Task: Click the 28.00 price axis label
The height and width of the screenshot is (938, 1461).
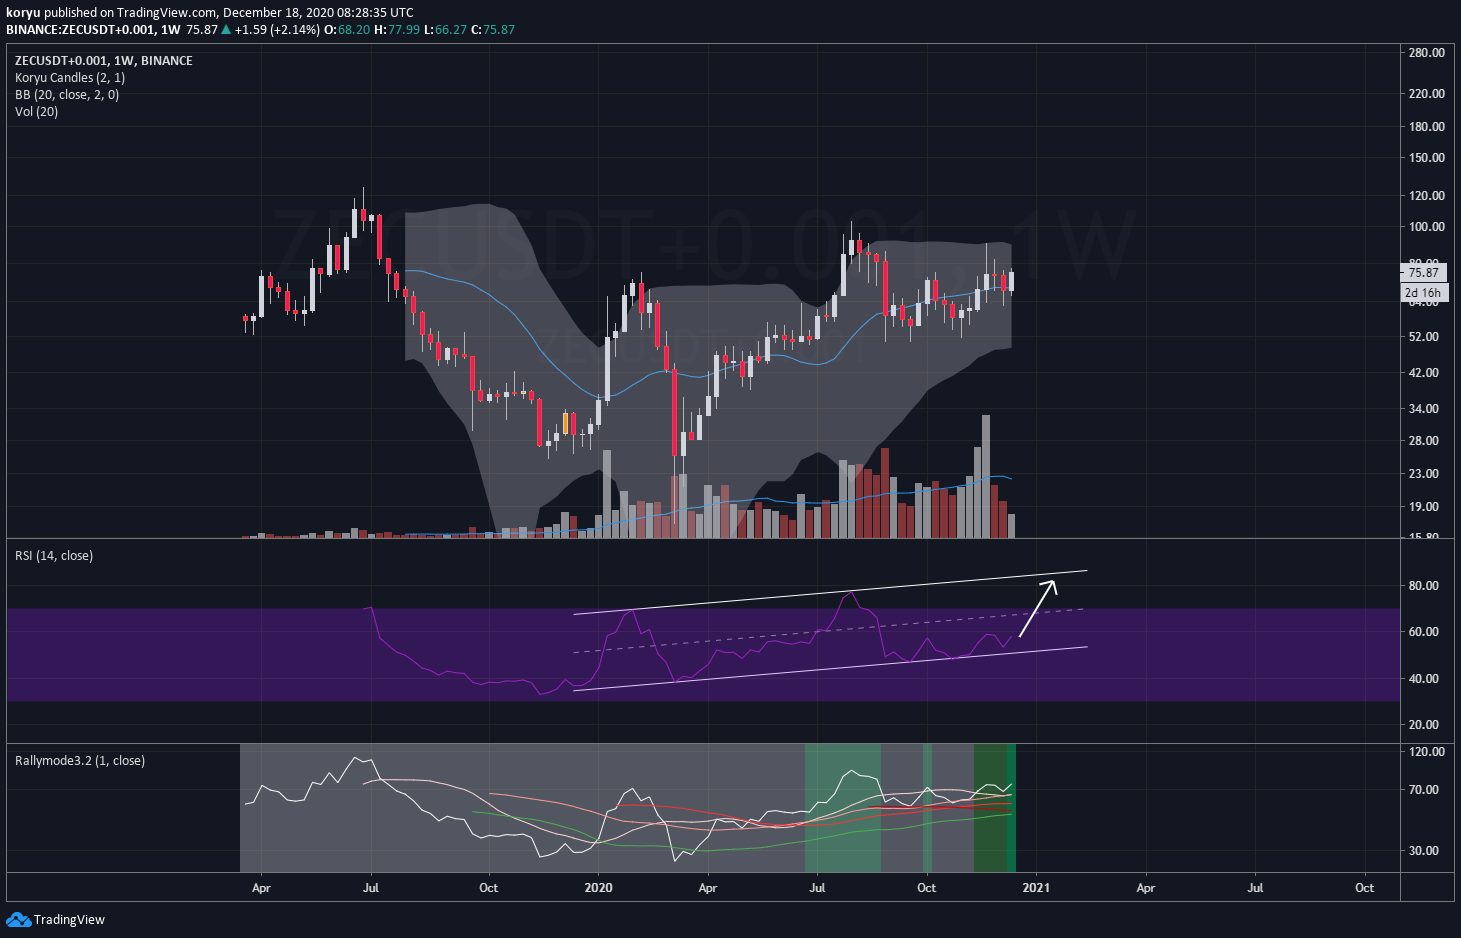Action: pos(1424,440)
